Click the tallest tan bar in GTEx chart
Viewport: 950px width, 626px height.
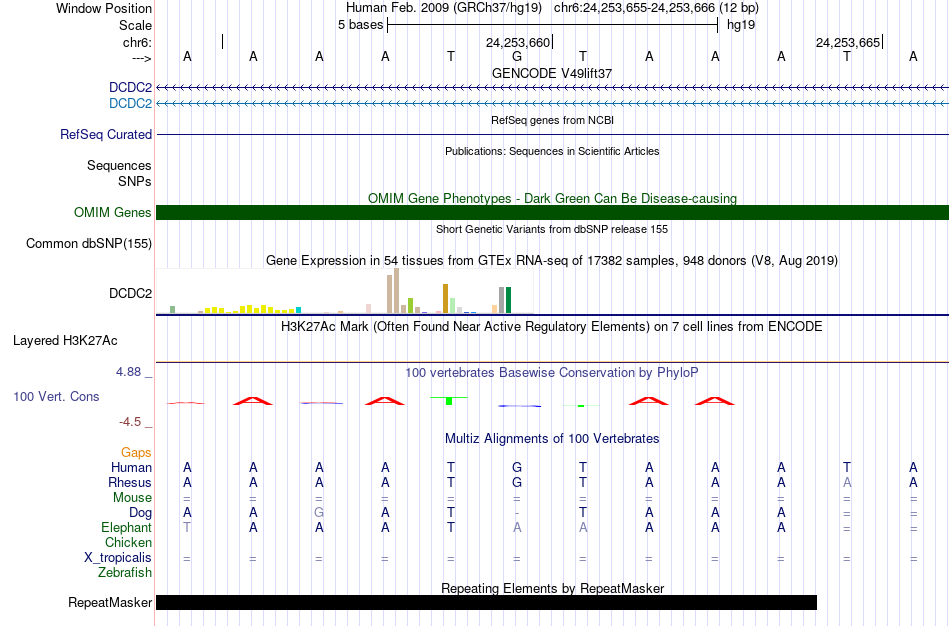pos(397,291)
